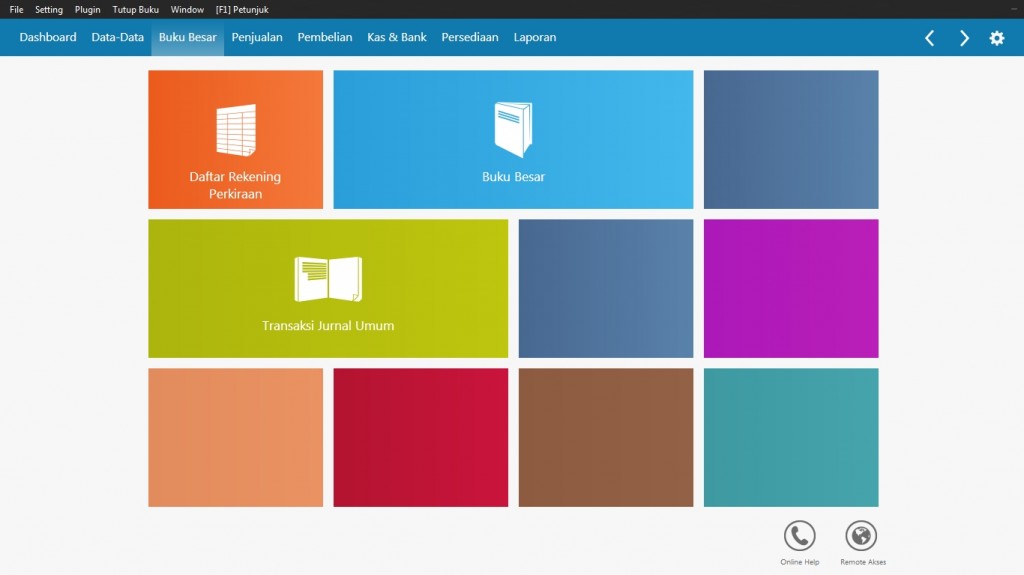Click the empty crimson red tile
Viewport: 1024px width, 575px height.
click(420, 437)
